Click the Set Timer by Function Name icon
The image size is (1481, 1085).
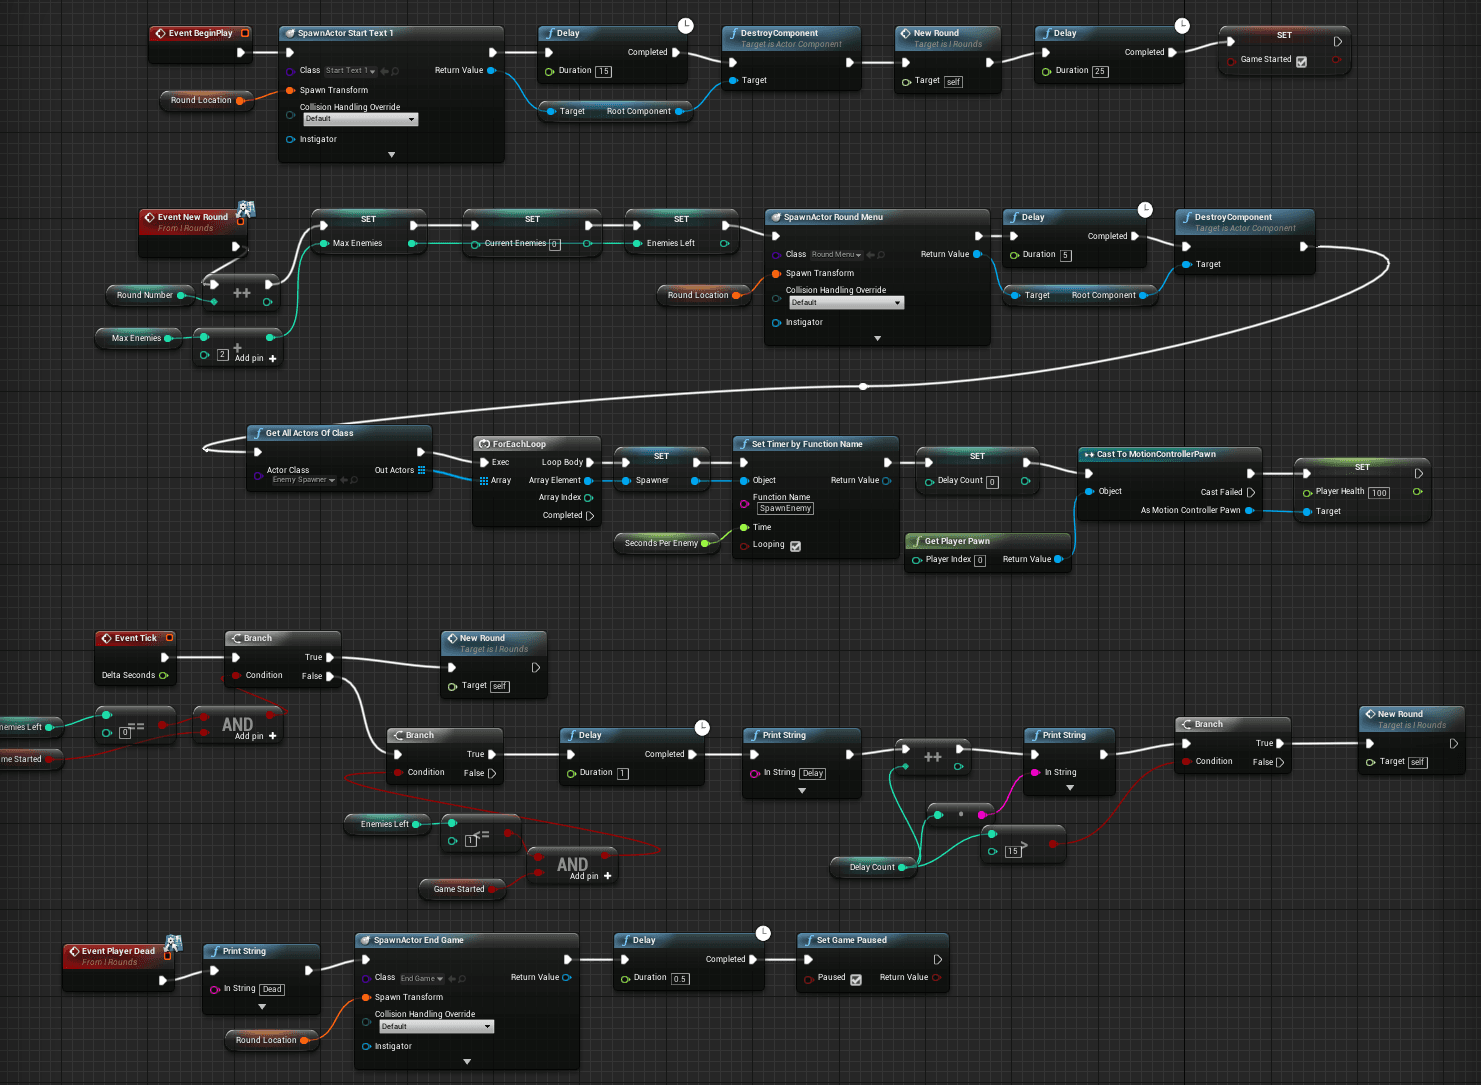click(x=744, y=443)
